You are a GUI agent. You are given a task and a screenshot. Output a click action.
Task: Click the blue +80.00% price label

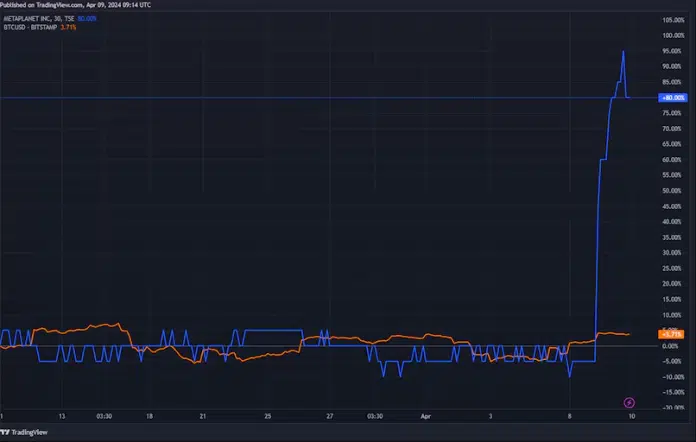click(x=671, y=98)
